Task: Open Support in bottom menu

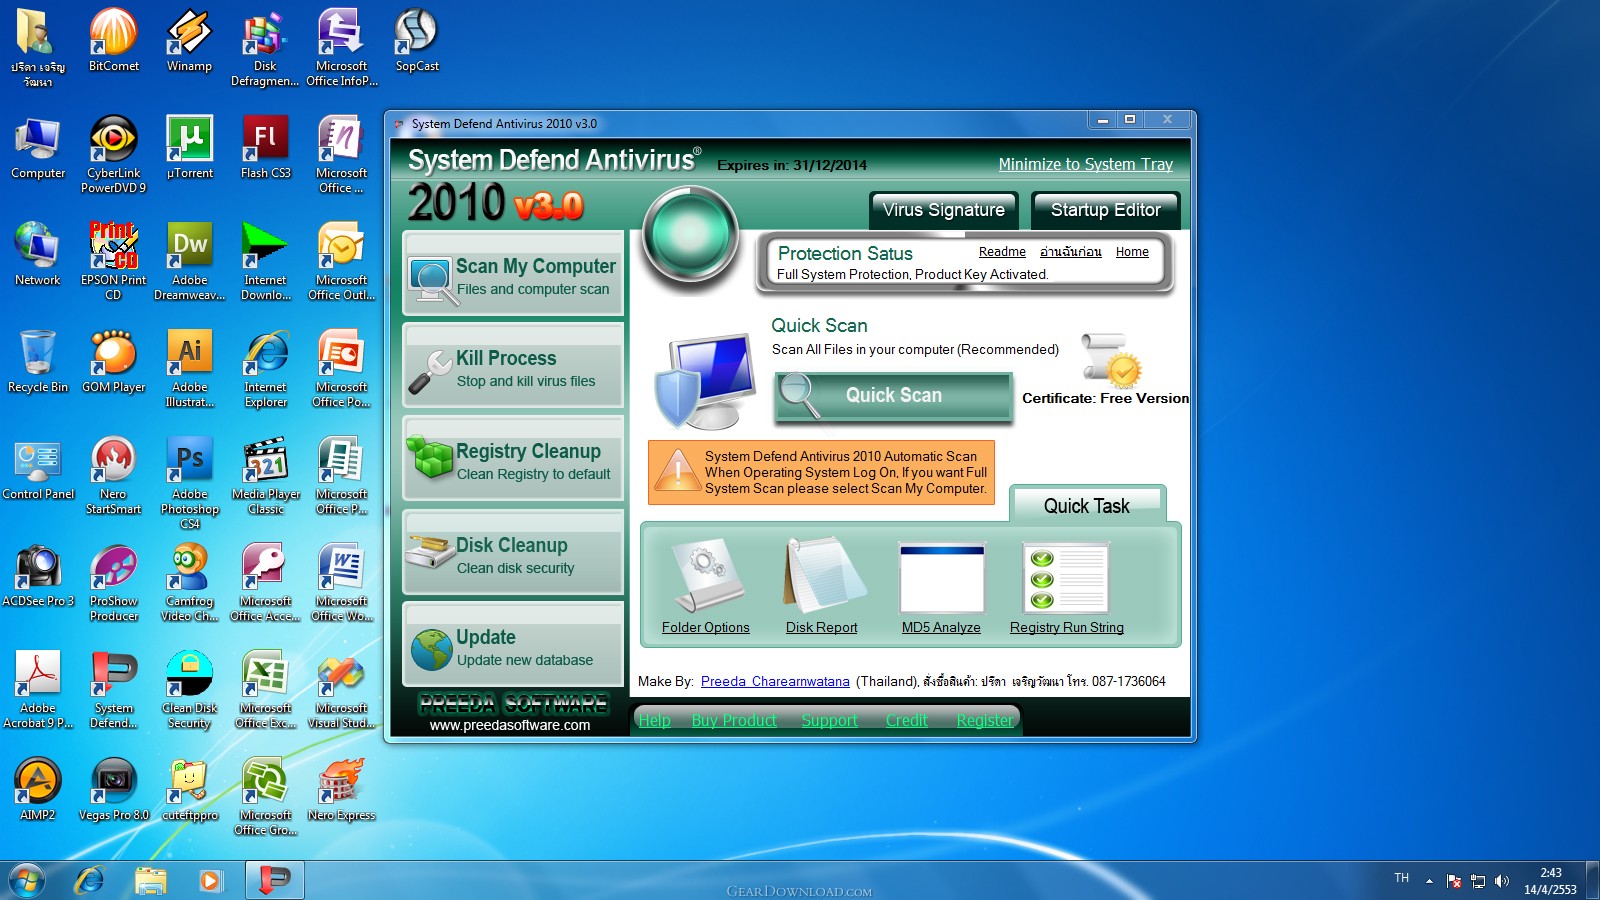Action: pyautogui.click(x=829, y=720)
